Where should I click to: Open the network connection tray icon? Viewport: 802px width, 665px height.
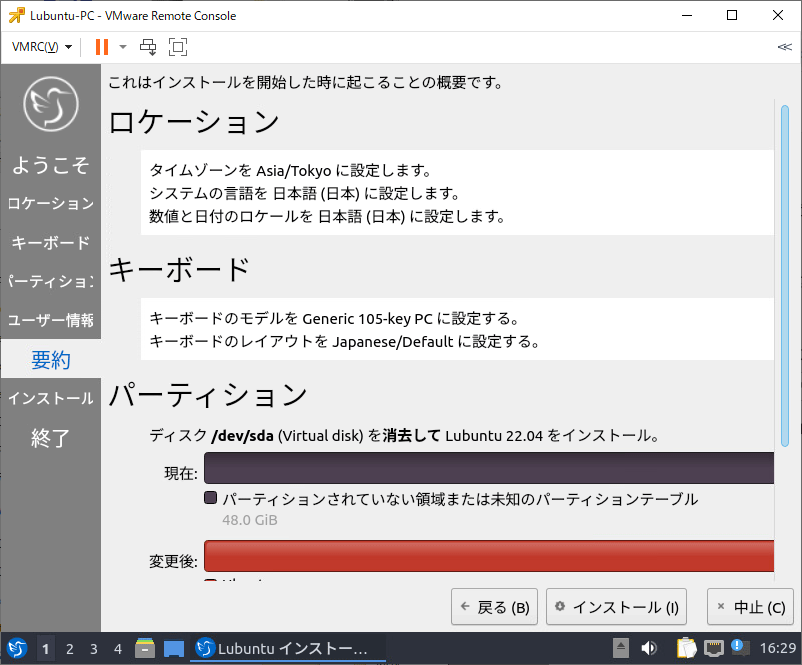click(x=714, y=649)
